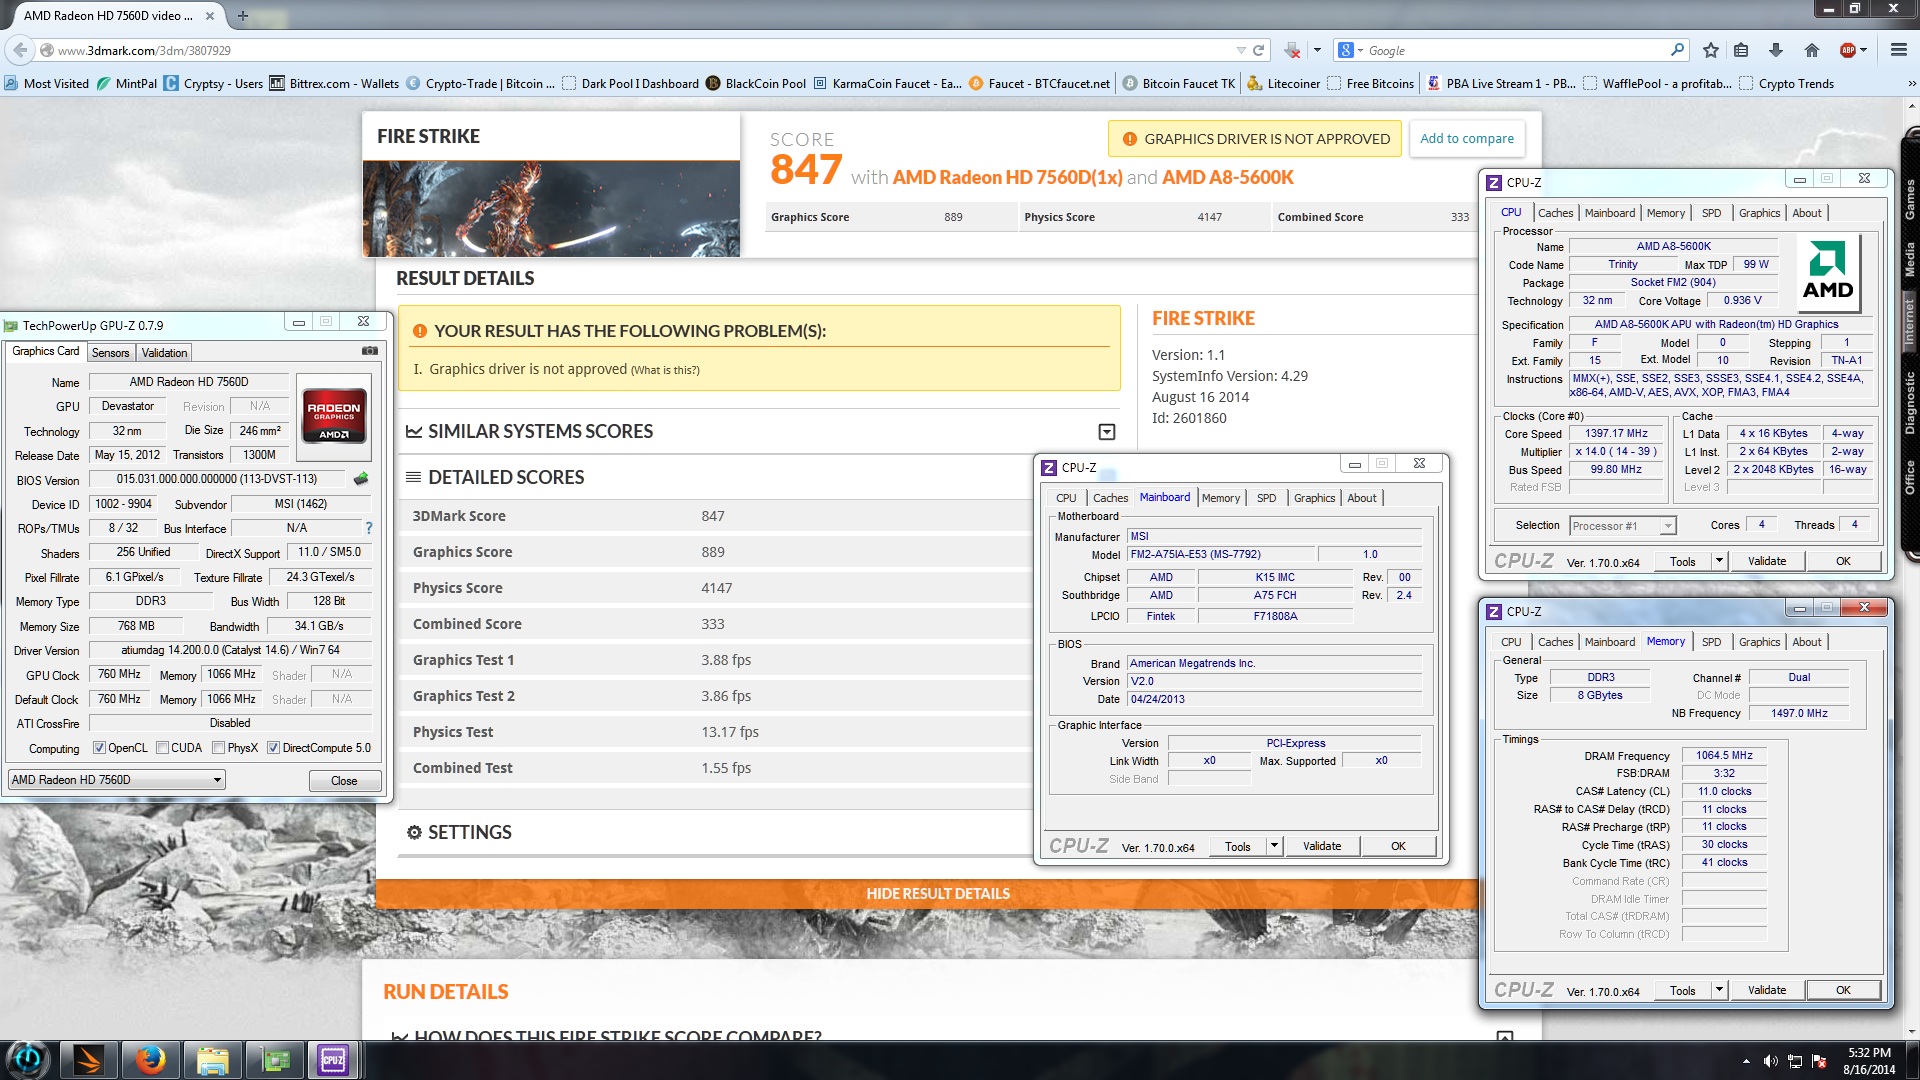Screen dimensions: 1920x1080
Task: Bookmark this page with the star icon
Action: (1711, 50)
